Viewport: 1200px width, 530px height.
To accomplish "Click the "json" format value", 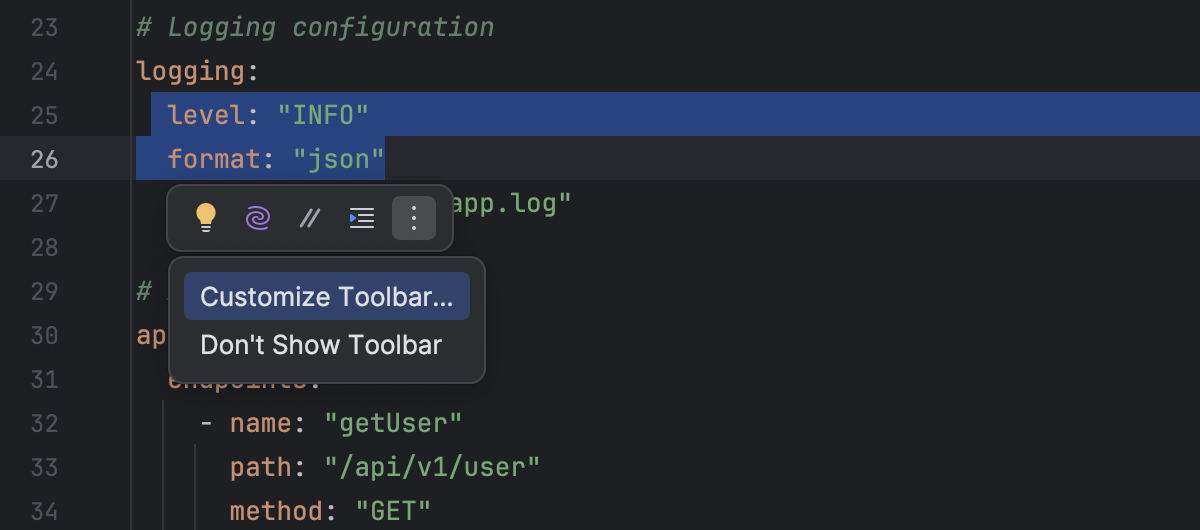I will pyautogui.click(x=339, y=159).
